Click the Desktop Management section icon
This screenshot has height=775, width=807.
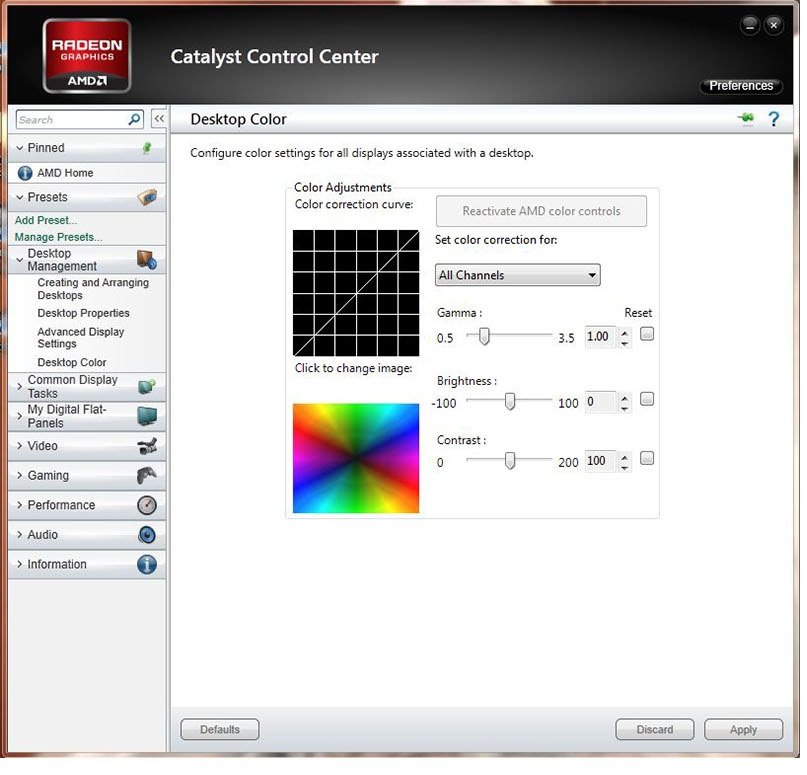[147, 261]
